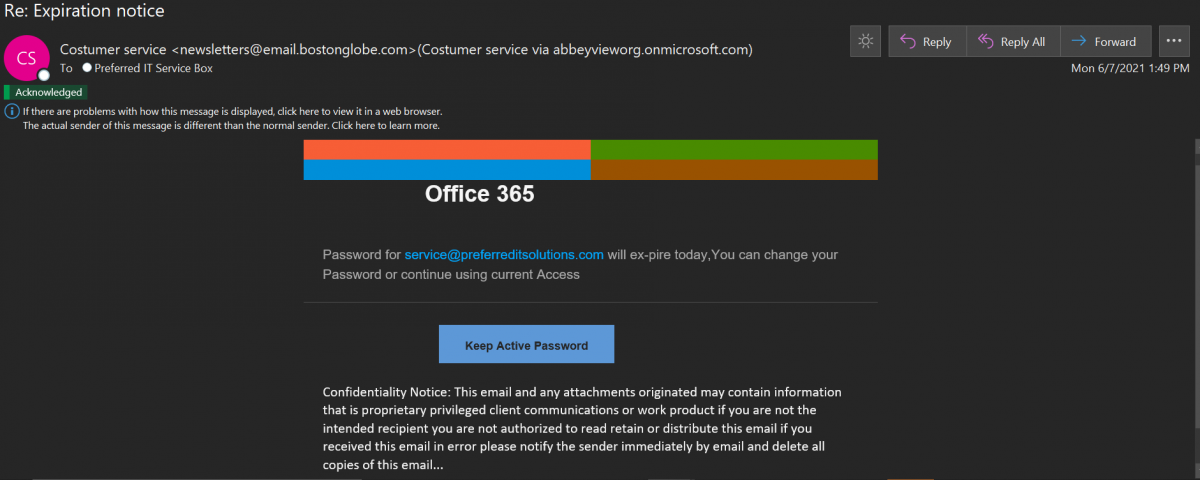The width and height of the screenshot is (1200, 480).
Task: Click the view in web browser notice
Action: [232, 111]
